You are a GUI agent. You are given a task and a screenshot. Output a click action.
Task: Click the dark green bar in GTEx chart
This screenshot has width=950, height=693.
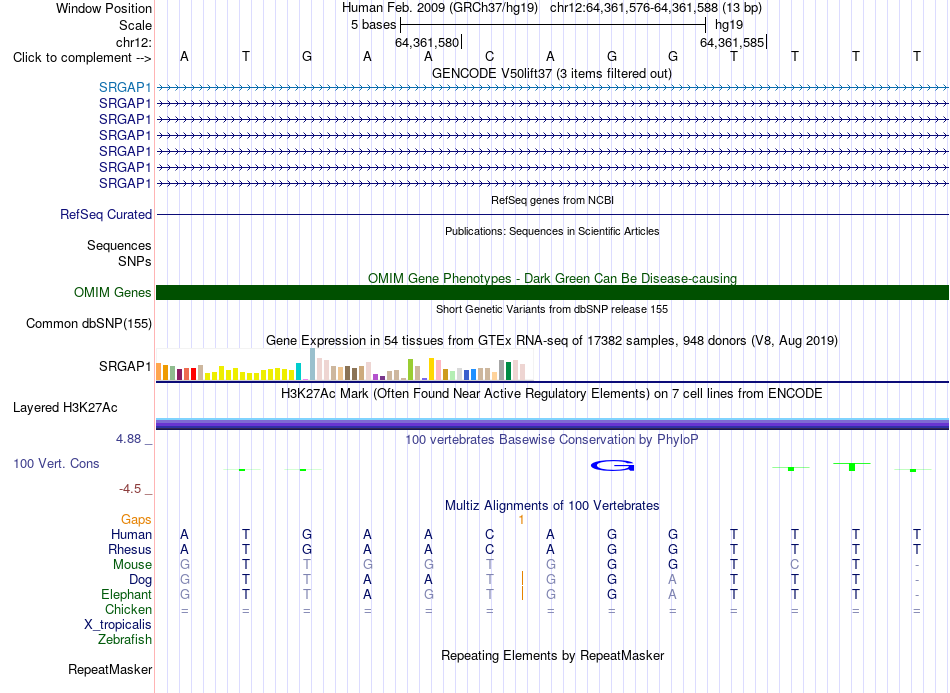(x=508, y=371)
